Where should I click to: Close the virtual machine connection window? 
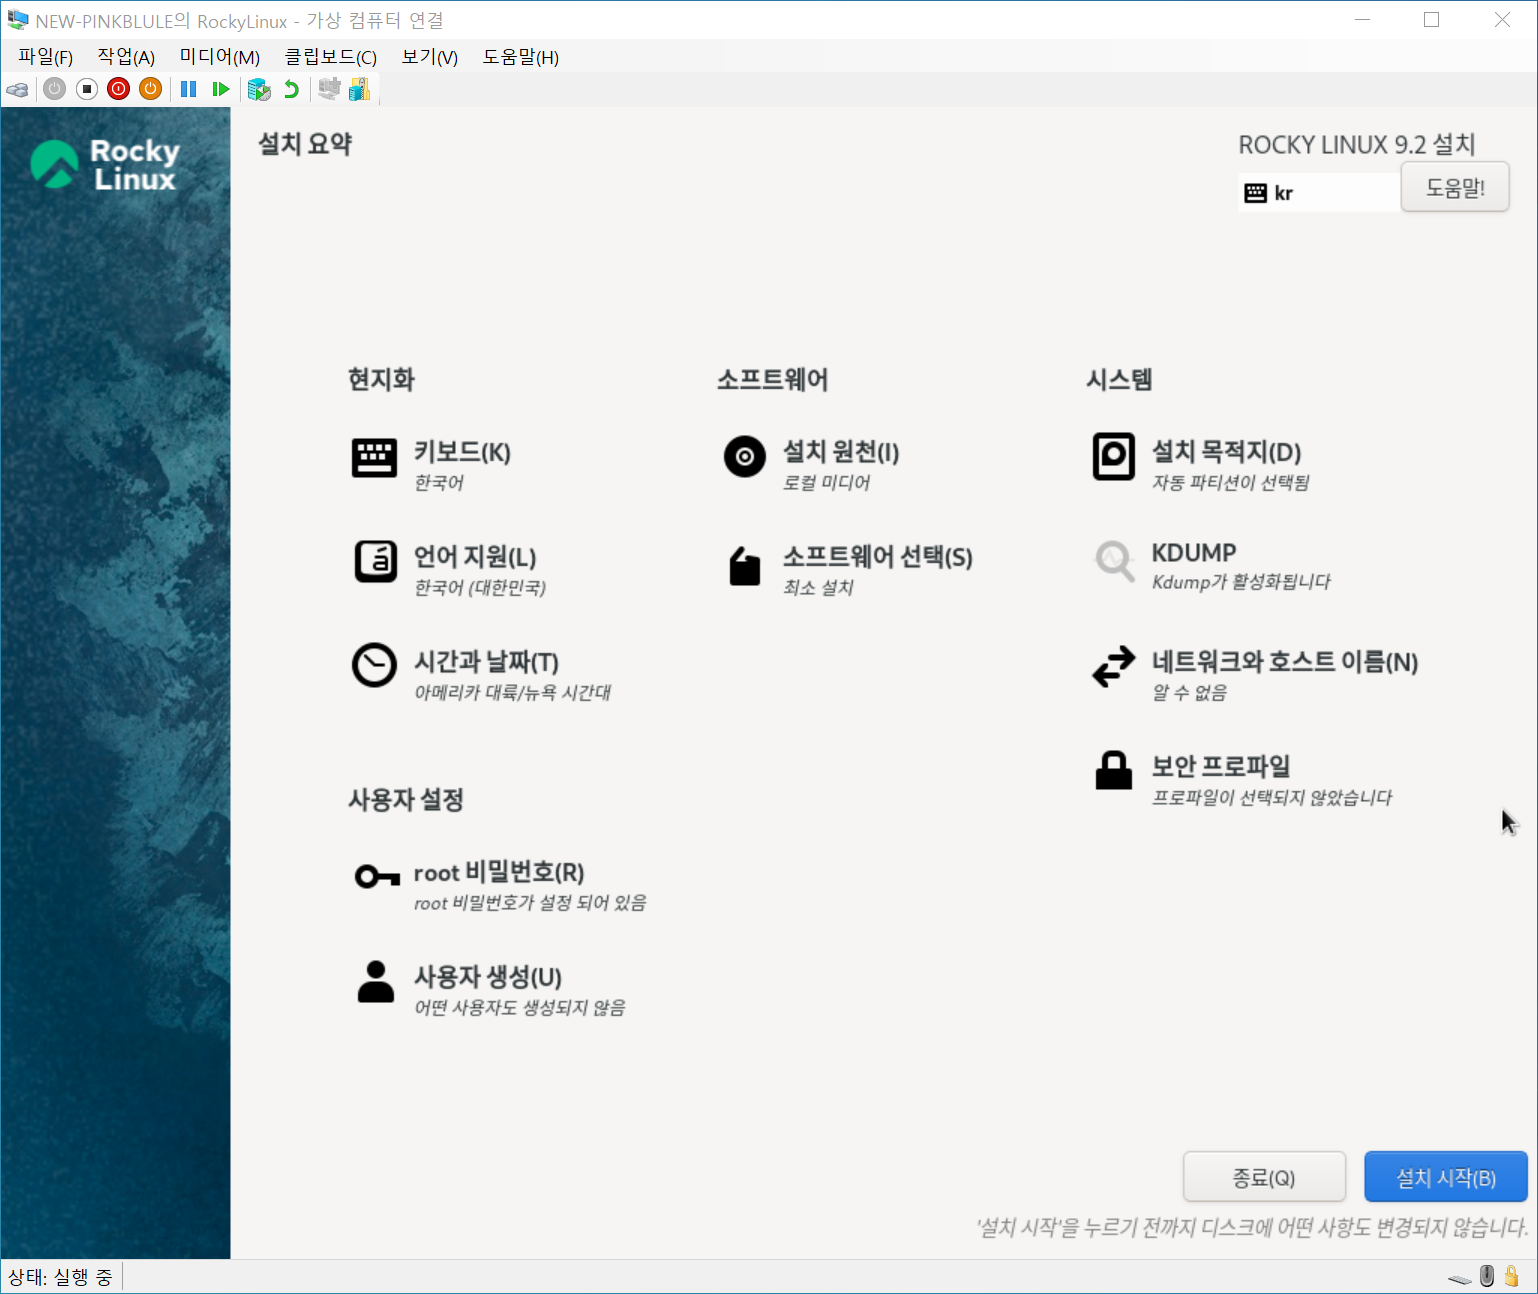point(1502,20)
